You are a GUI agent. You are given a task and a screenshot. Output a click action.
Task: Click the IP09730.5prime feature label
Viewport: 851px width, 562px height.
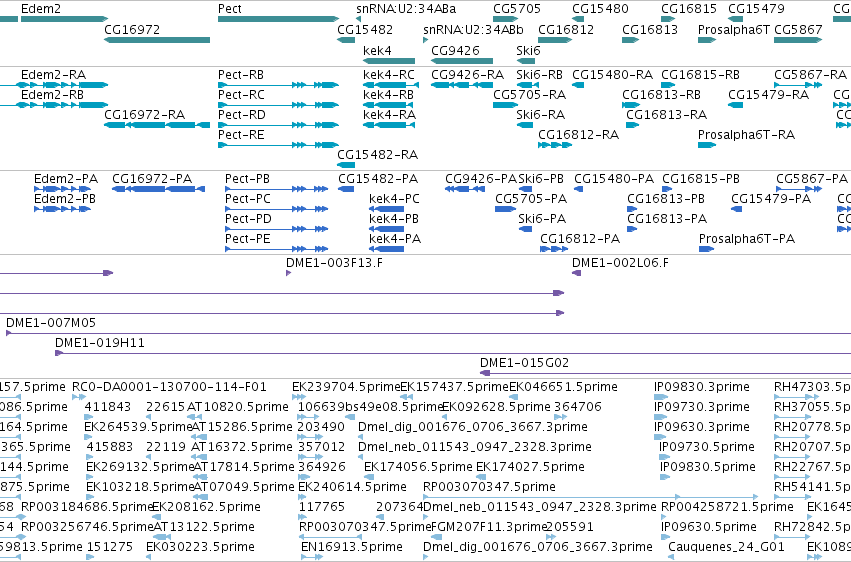(x=707, y=446)
